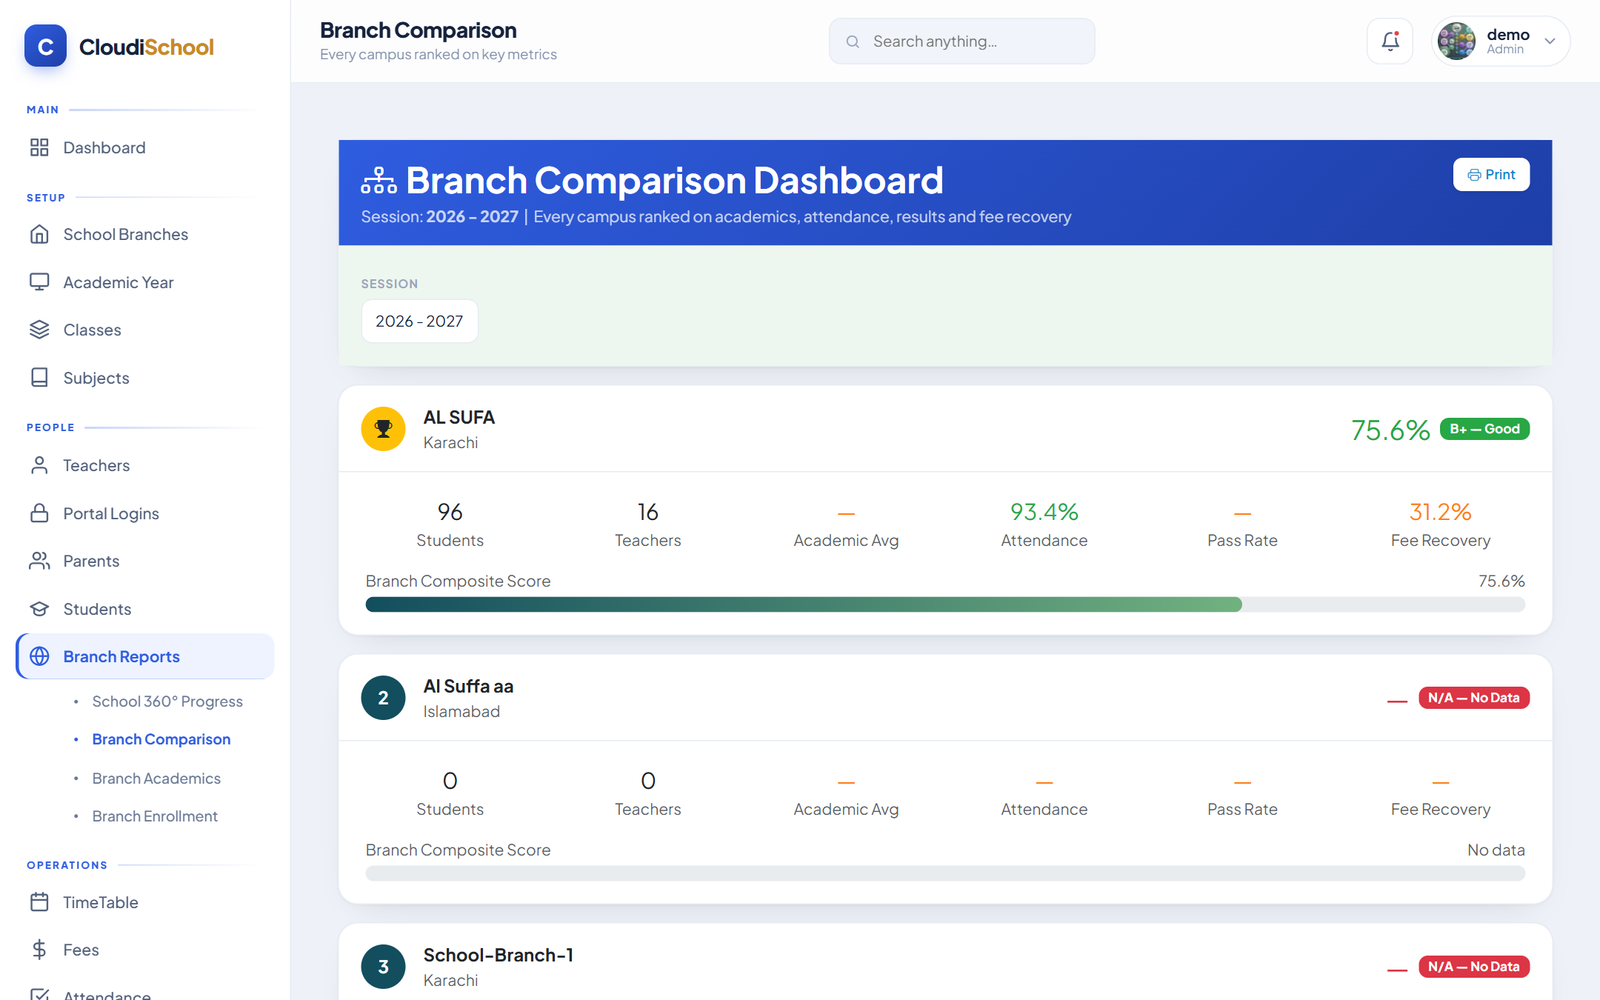Click the Teachers person icon
Viewport: 1600px width, 1000px height.
coord(39,465)
